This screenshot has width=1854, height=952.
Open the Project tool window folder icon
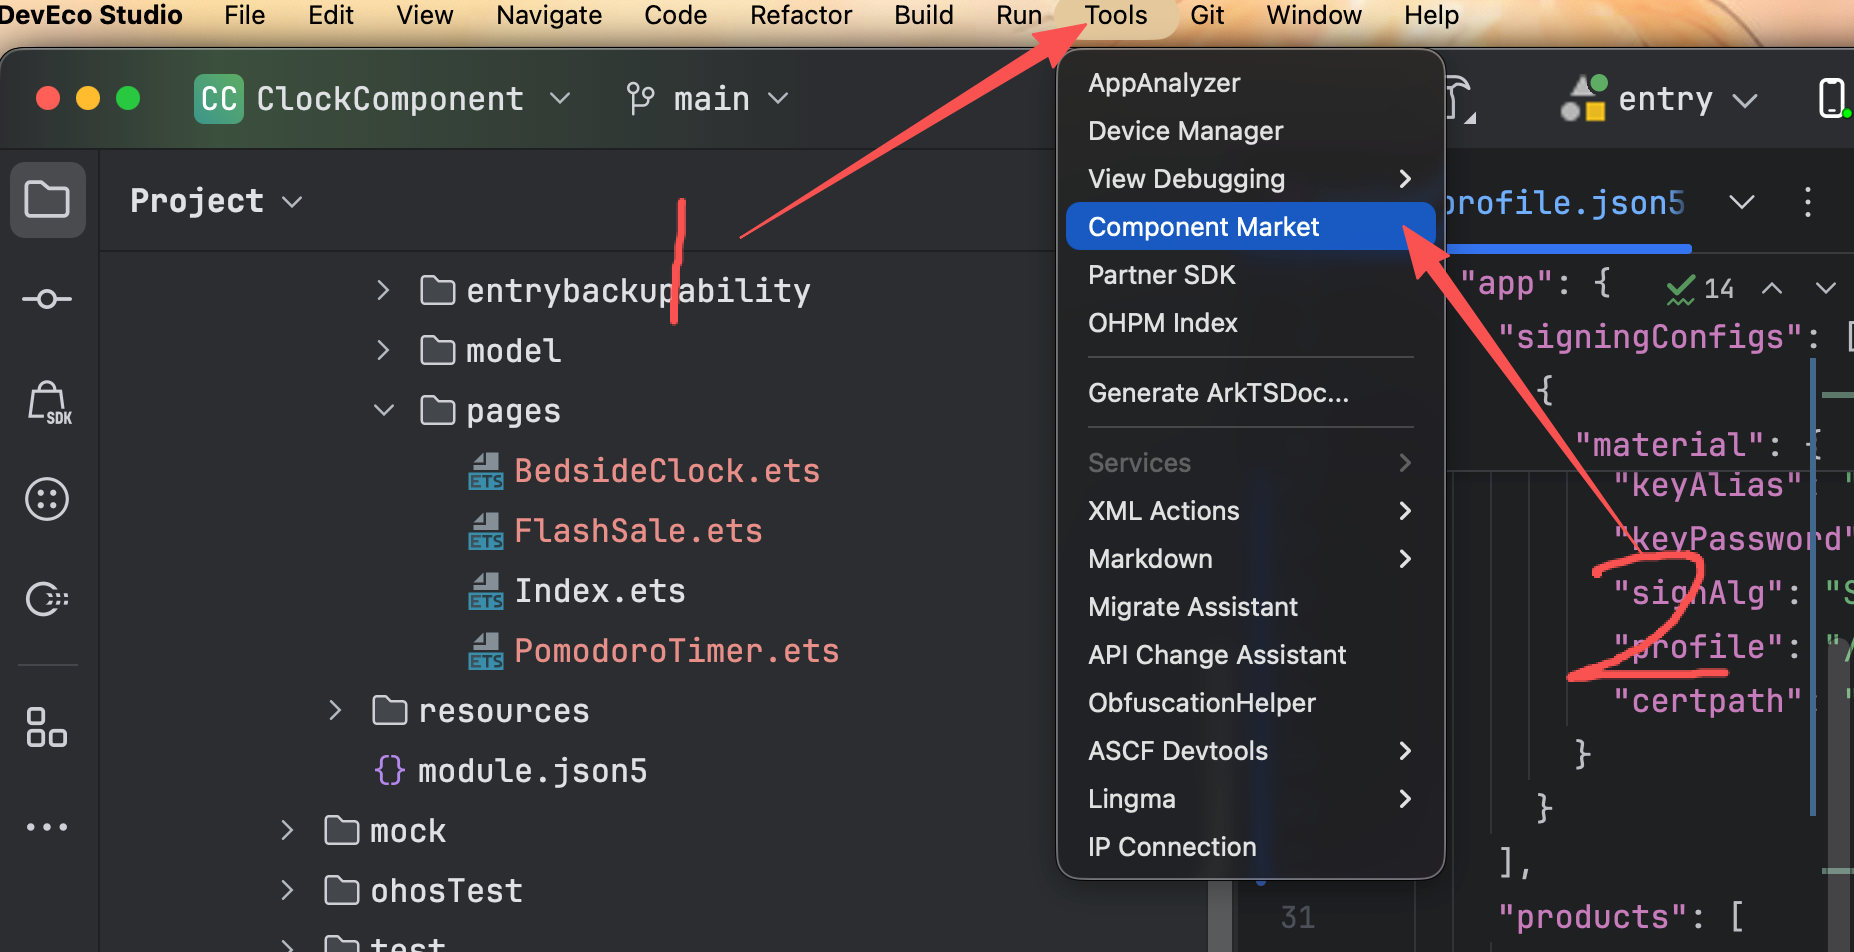point(47,200)
